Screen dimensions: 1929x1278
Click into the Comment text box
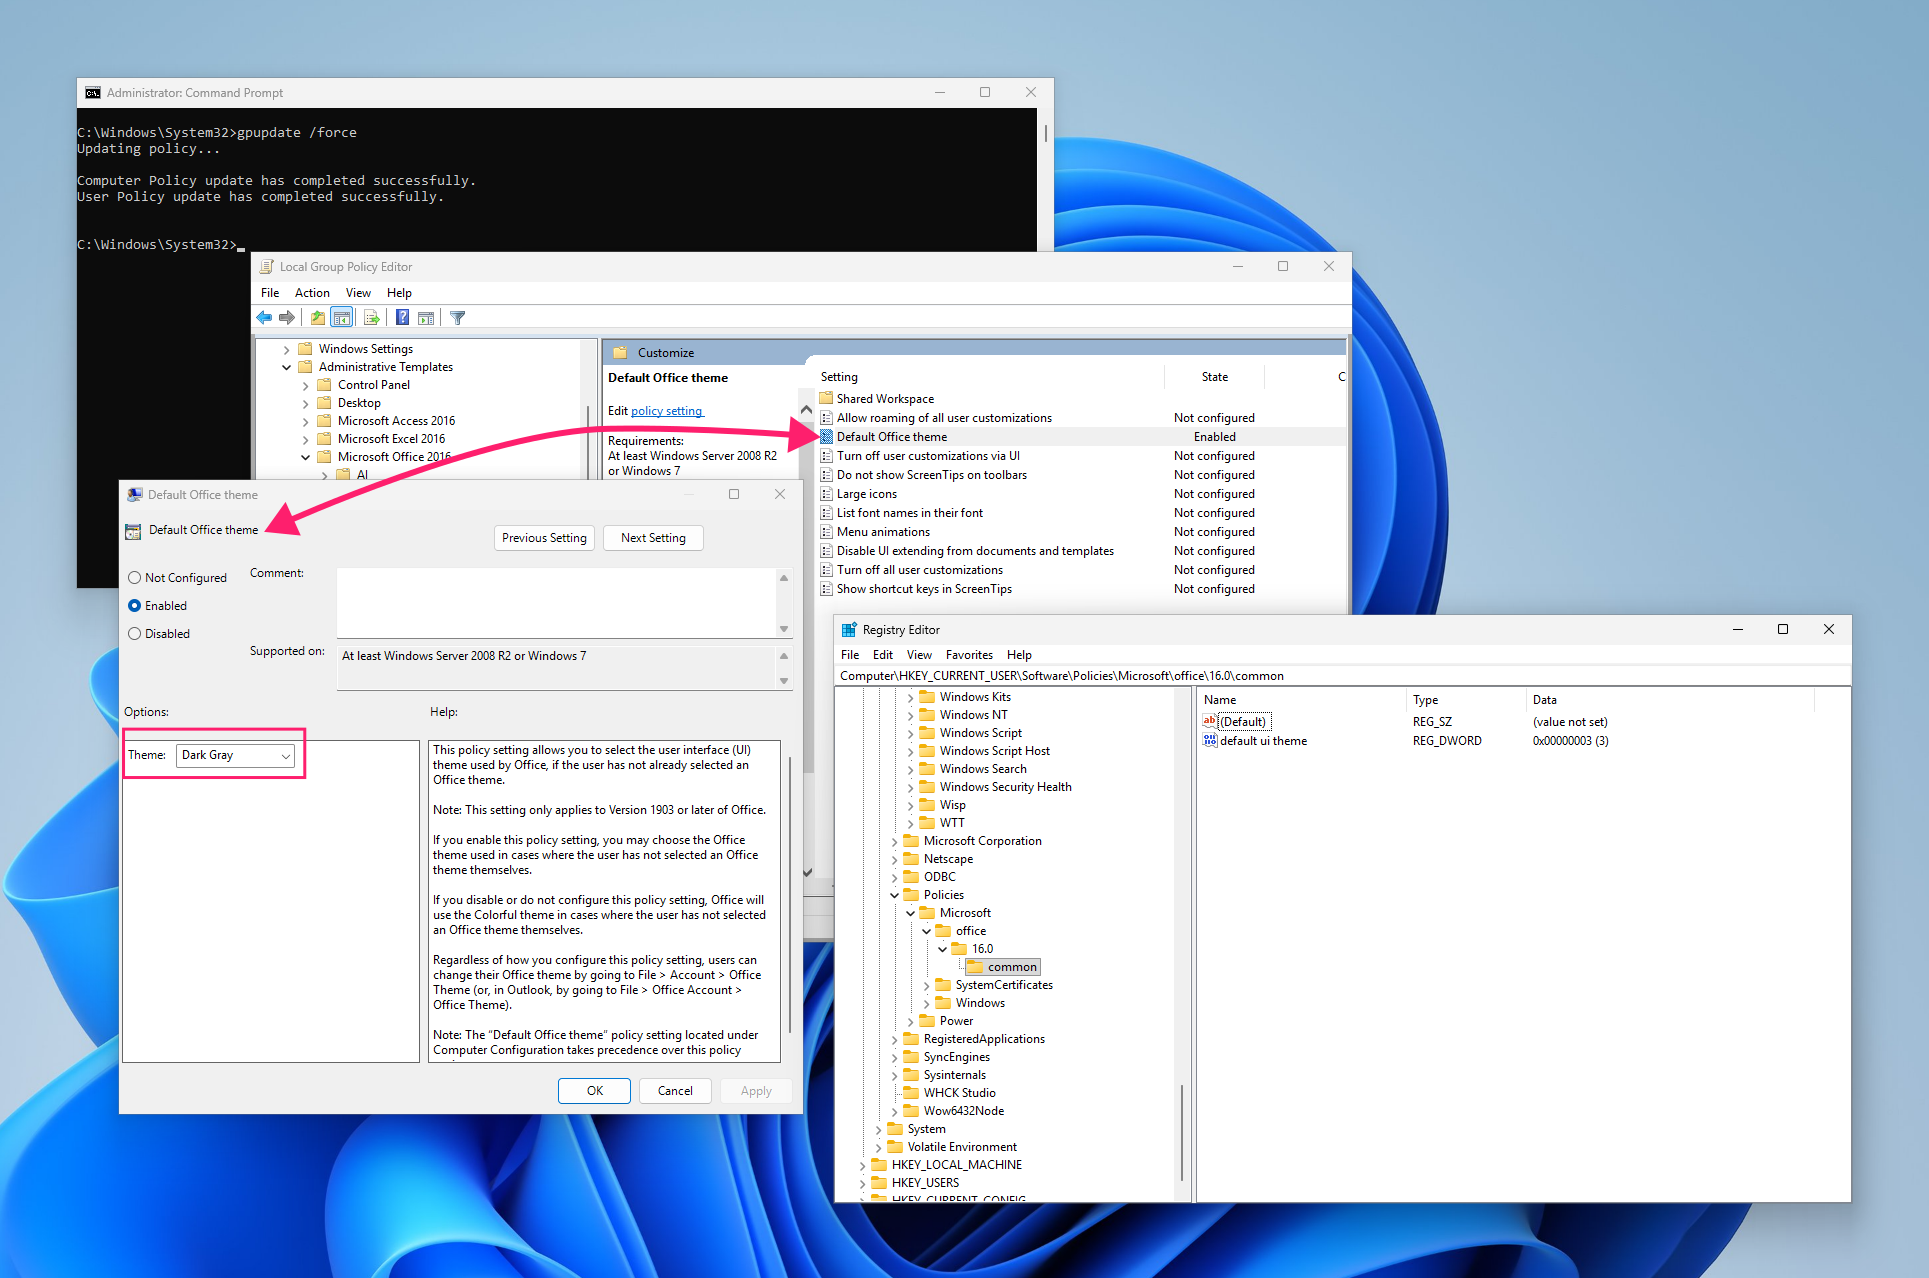click(556, 603)
